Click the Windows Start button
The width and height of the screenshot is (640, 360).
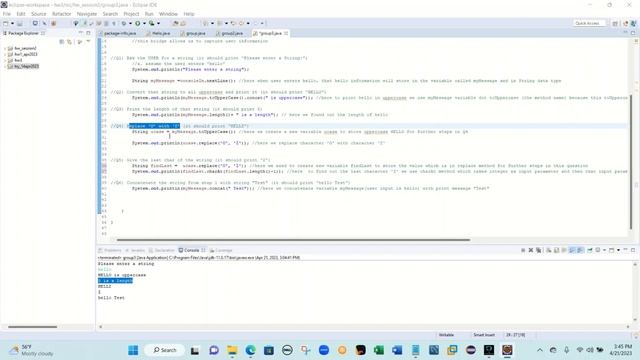point(133,350)
